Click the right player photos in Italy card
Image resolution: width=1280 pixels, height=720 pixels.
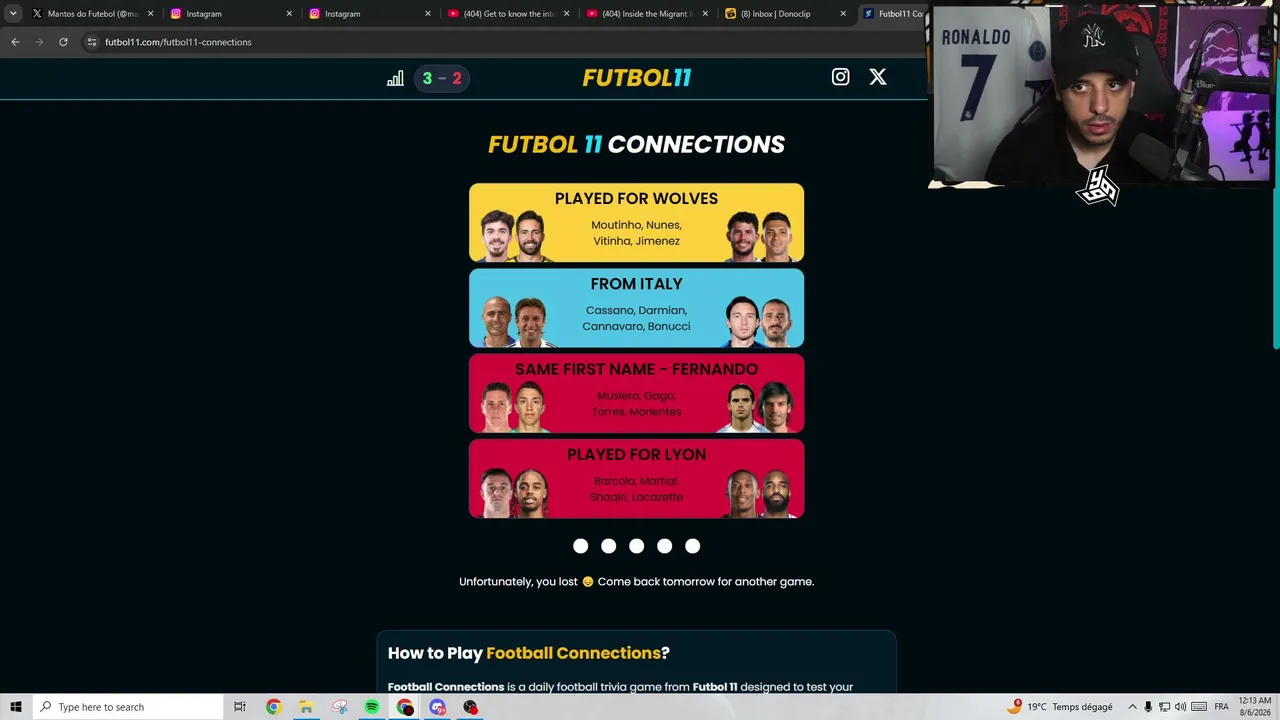(760, 321)
